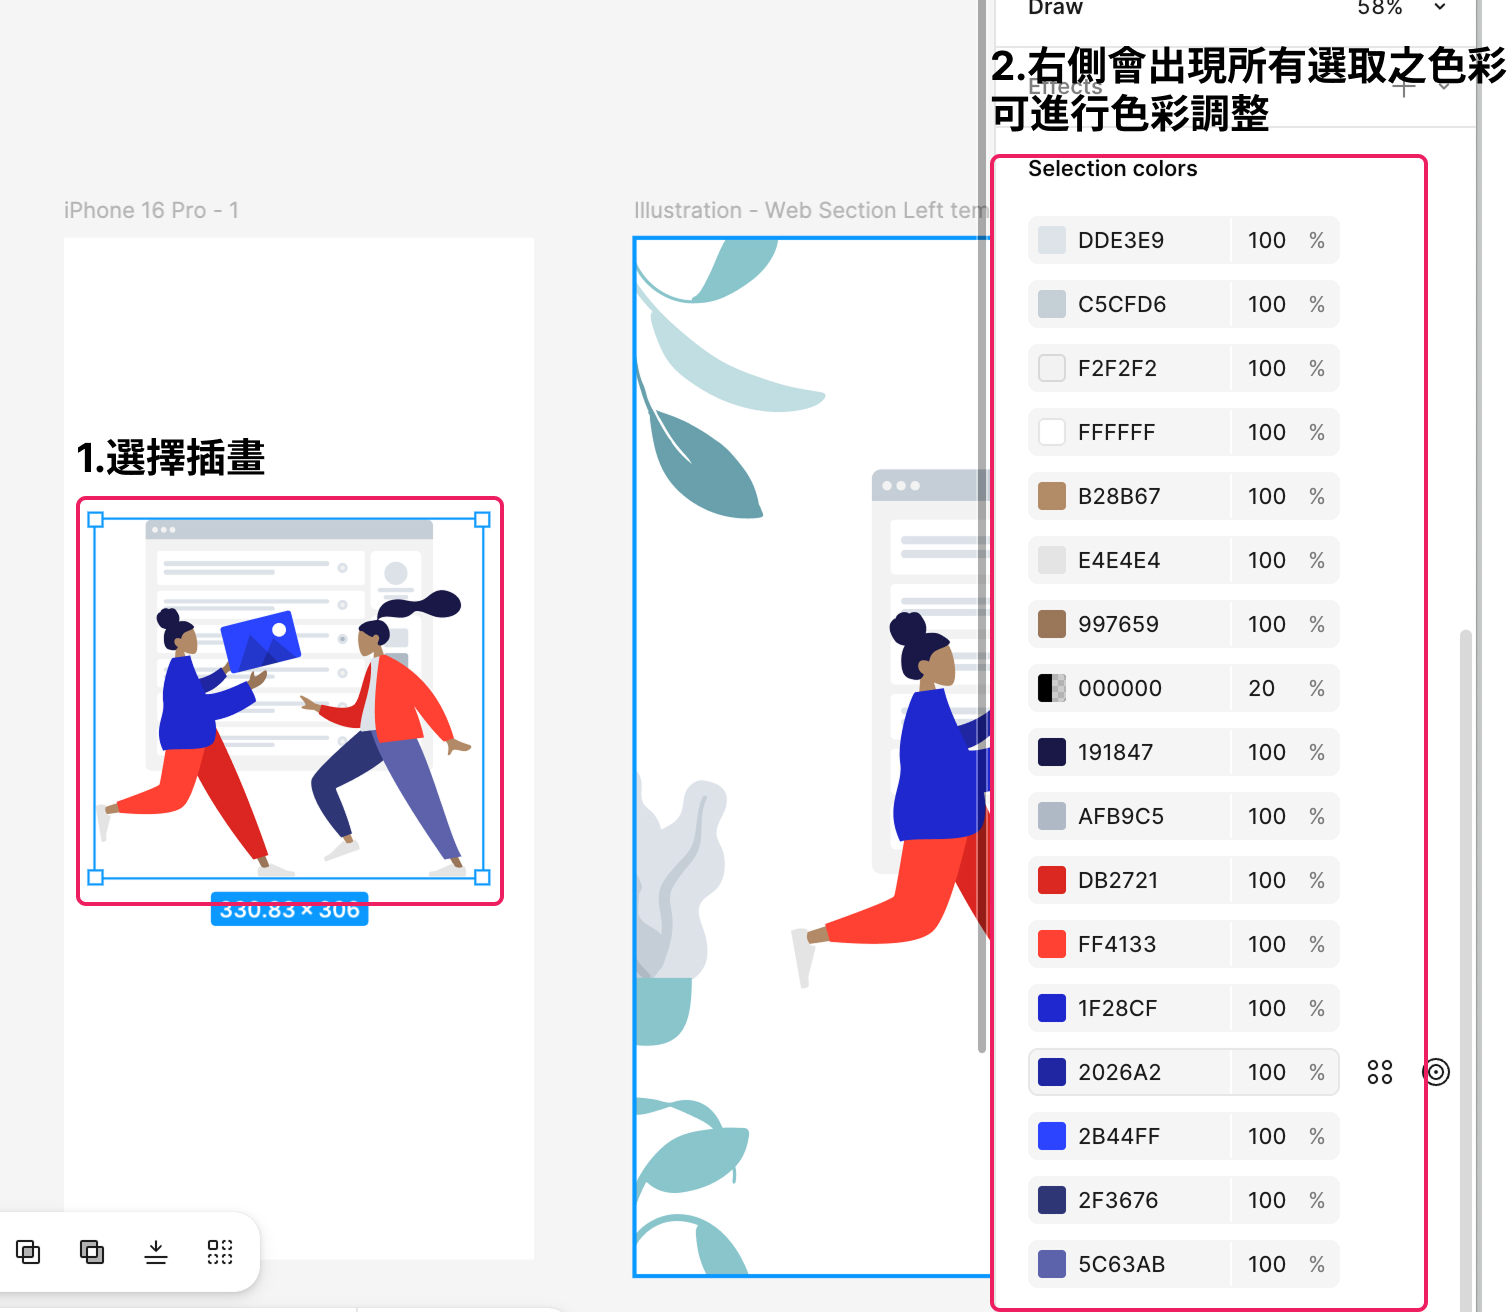This screenshot has height=1312, width=1508.
Task: Click the overlapping squares icon with shaded outer areas
Action: (92, 1252)
